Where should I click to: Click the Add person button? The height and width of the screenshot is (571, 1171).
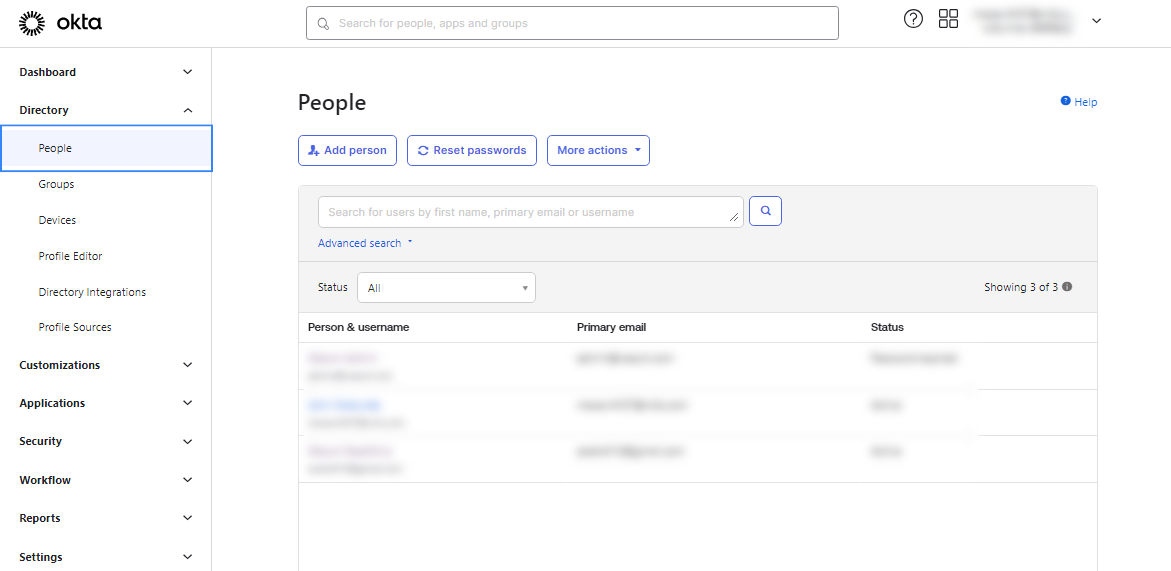347,150
